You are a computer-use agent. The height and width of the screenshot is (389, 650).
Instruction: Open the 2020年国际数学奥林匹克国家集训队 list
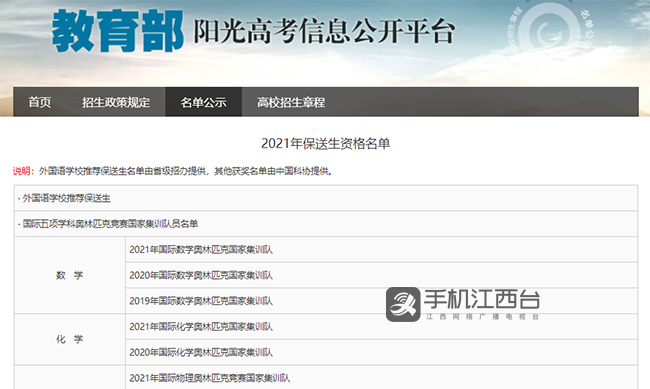click(x=201, y=275)
